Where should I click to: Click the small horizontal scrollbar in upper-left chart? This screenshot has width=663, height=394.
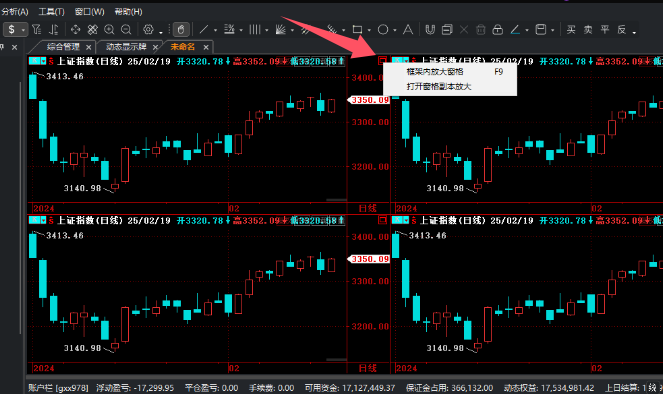click(x=337, y=200)
